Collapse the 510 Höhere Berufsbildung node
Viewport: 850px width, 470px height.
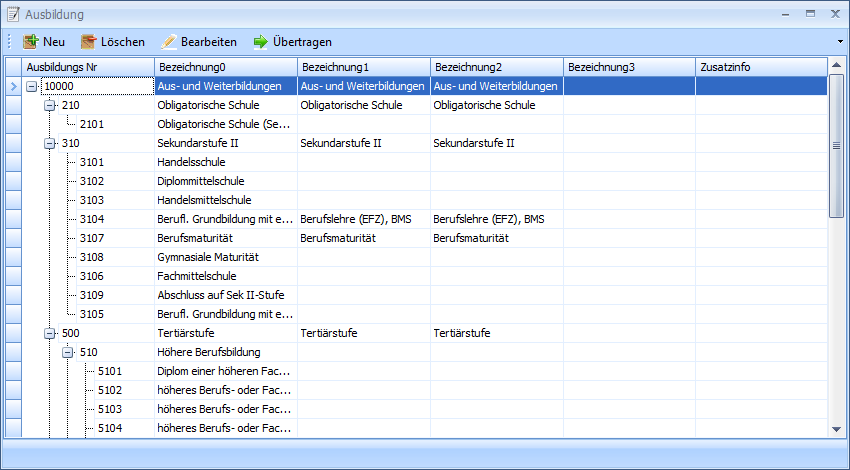(x=68, y=352)
